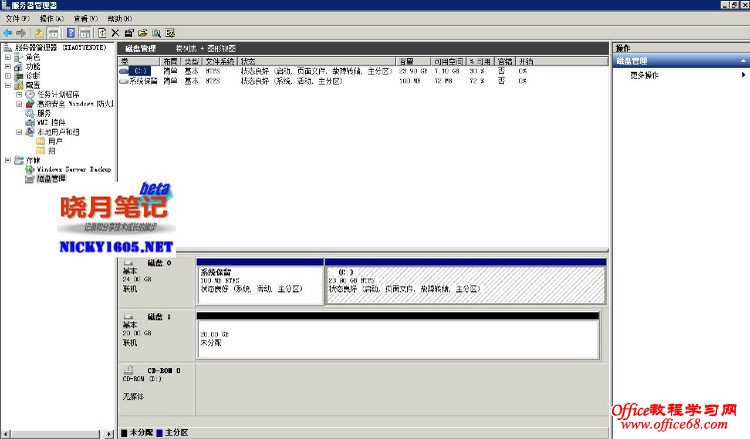
Task: Click the C: volume drive icon in list
Action: click(124, 71)
